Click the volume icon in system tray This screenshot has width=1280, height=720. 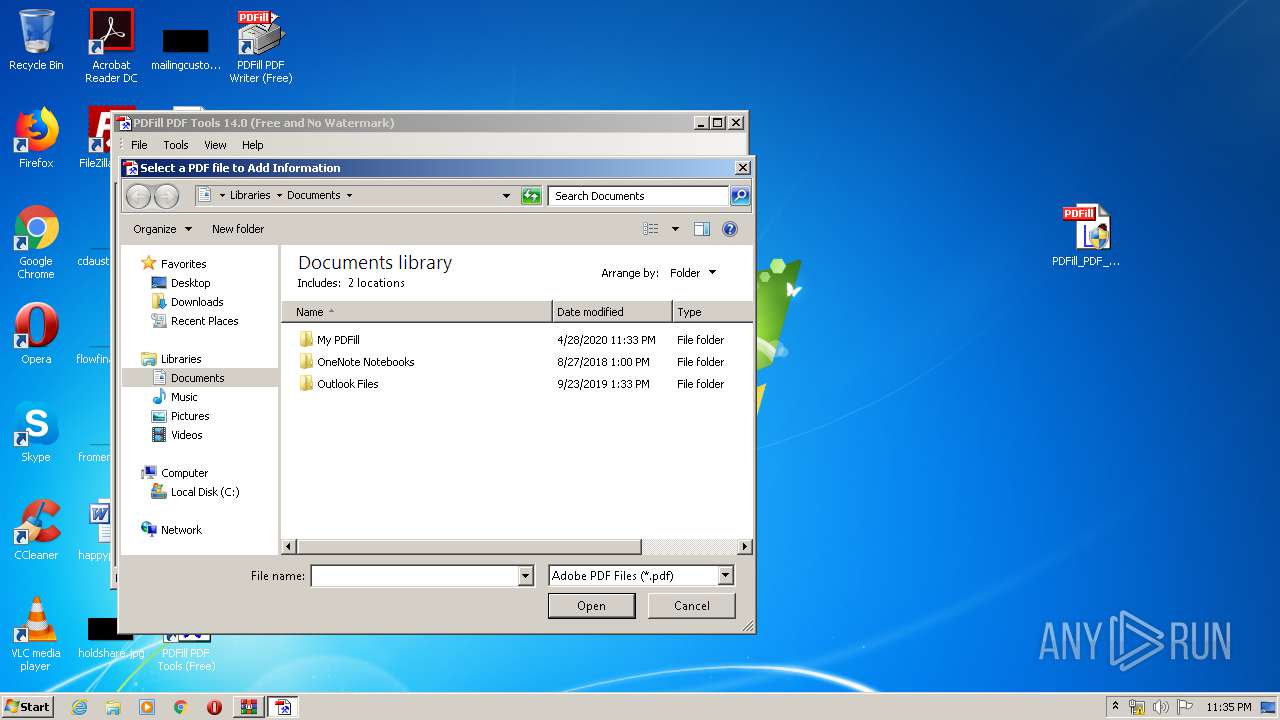1161,707
